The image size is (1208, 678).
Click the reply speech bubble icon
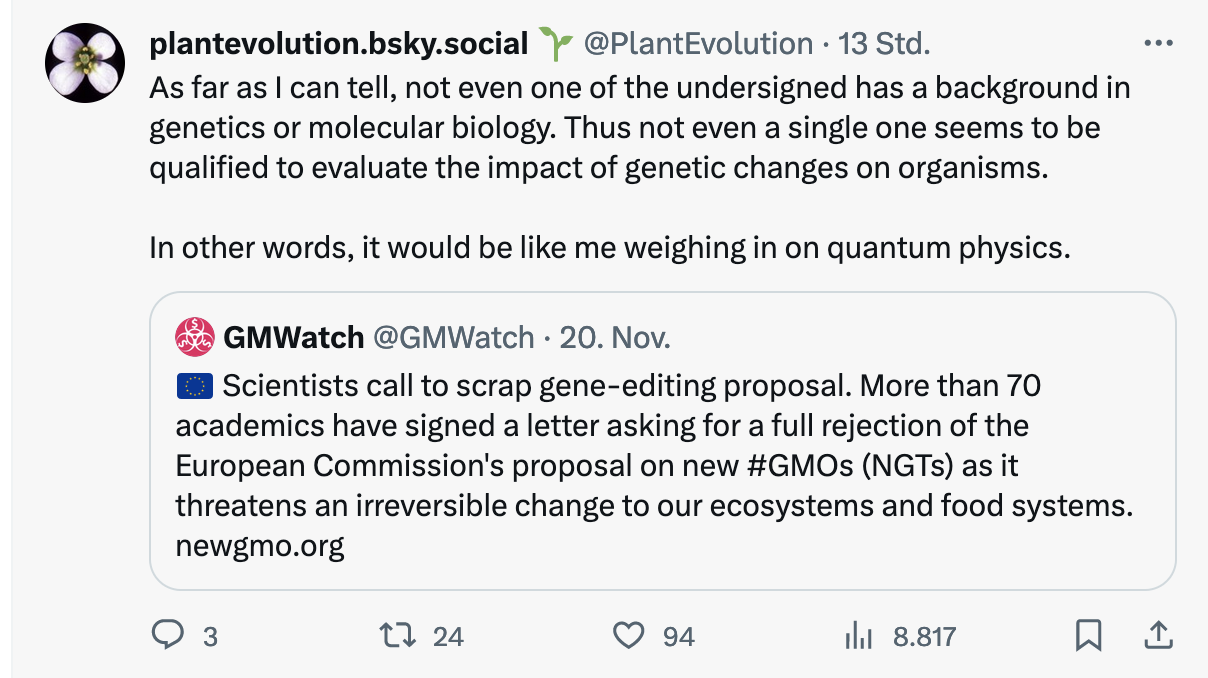pos(167,635)
